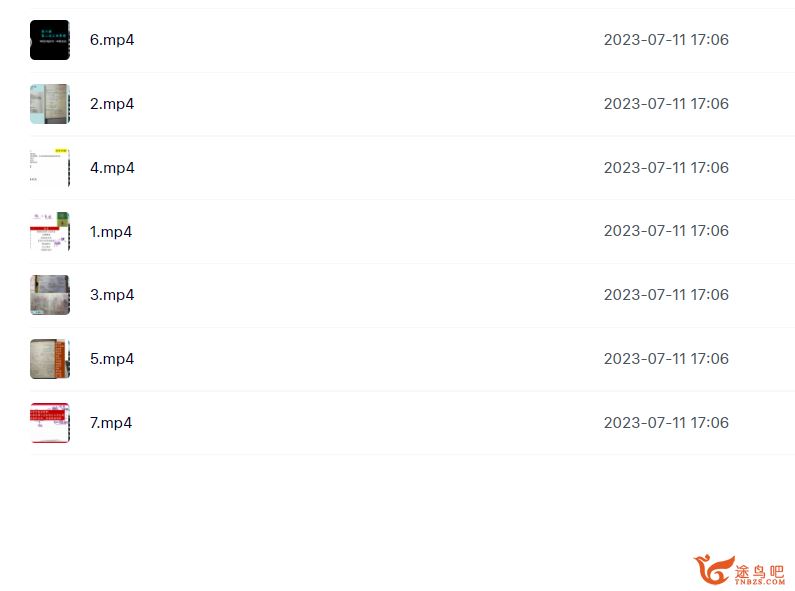Open file name 1.mp4
This screenshot has width=795, height=591.
(111, 232)
